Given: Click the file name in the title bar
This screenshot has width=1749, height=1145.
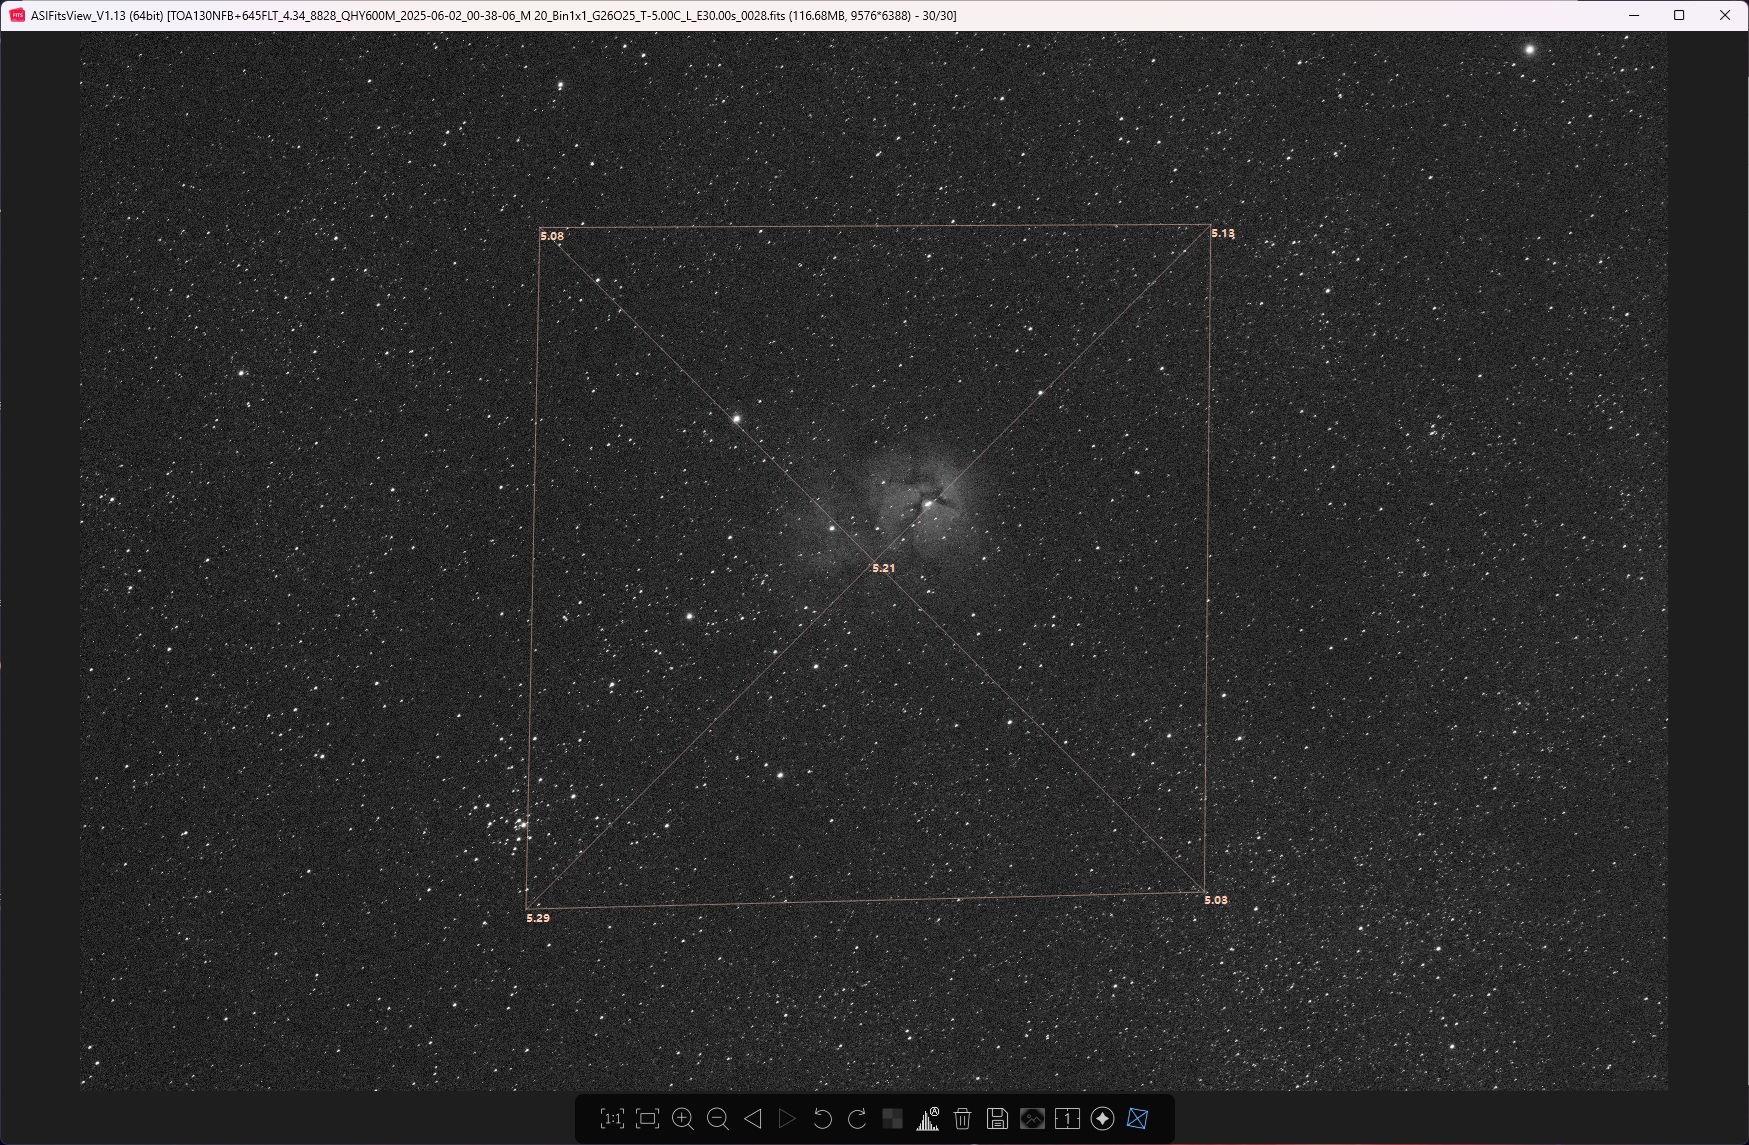Looking at the screenshot, I should point(476,16).
